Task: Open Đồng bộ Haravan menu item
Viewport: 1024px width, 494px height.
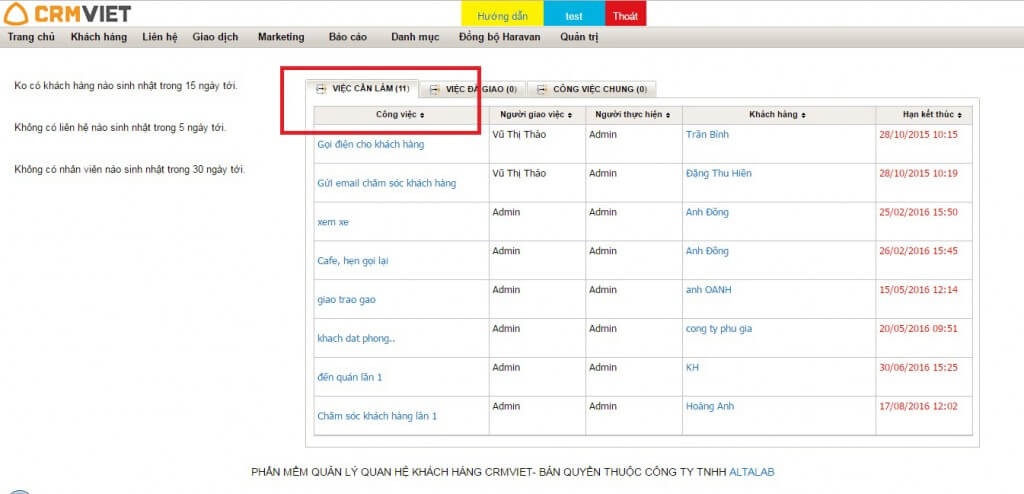Action: point(499,37)
